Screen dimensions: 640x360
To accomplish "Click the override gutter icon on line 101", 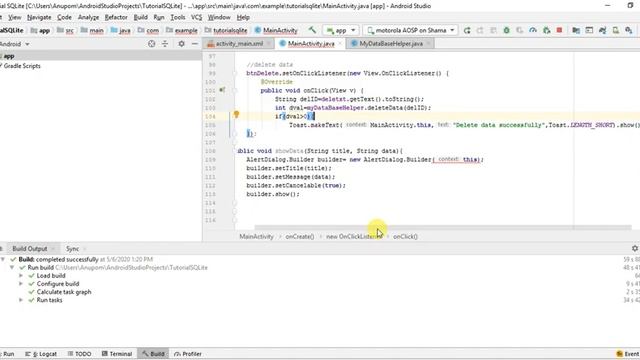I will point(222,90).
